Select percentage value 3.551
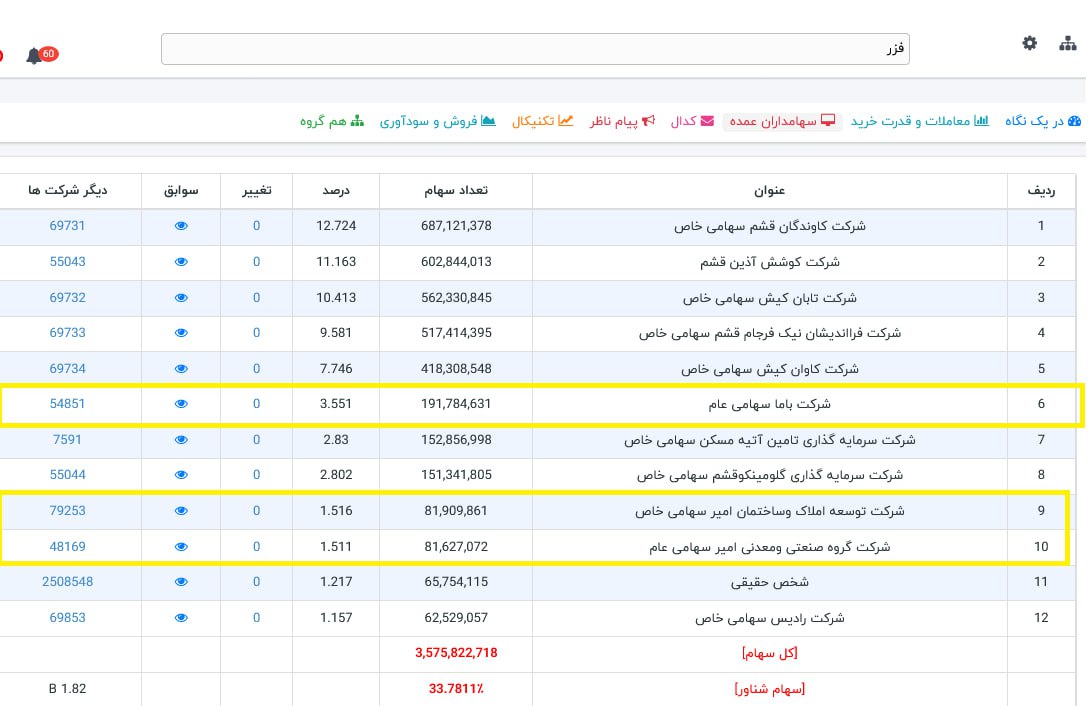Screen dimensions: 1089x706 (x=336, y=403)
